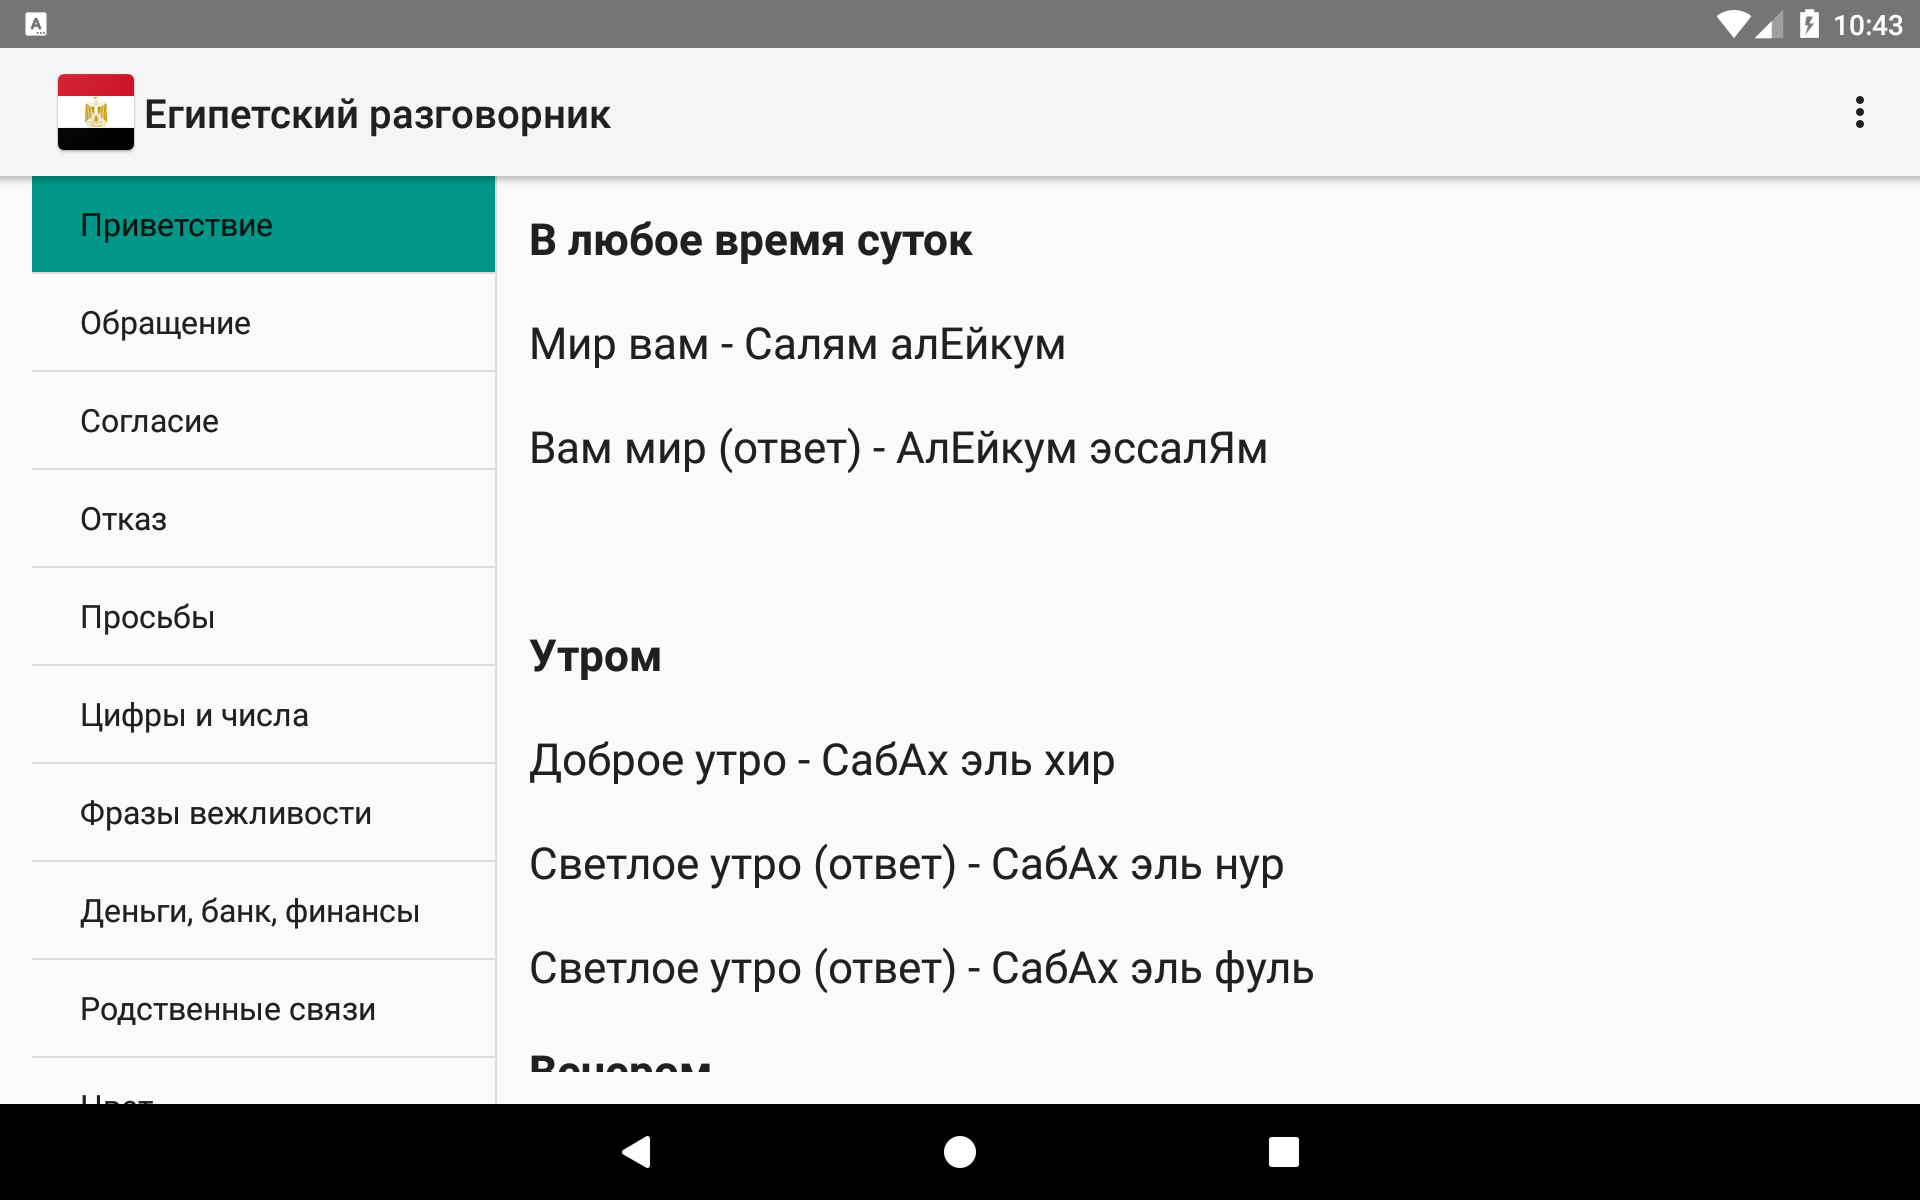Open the Просьбы phrase list

(263, 617)
